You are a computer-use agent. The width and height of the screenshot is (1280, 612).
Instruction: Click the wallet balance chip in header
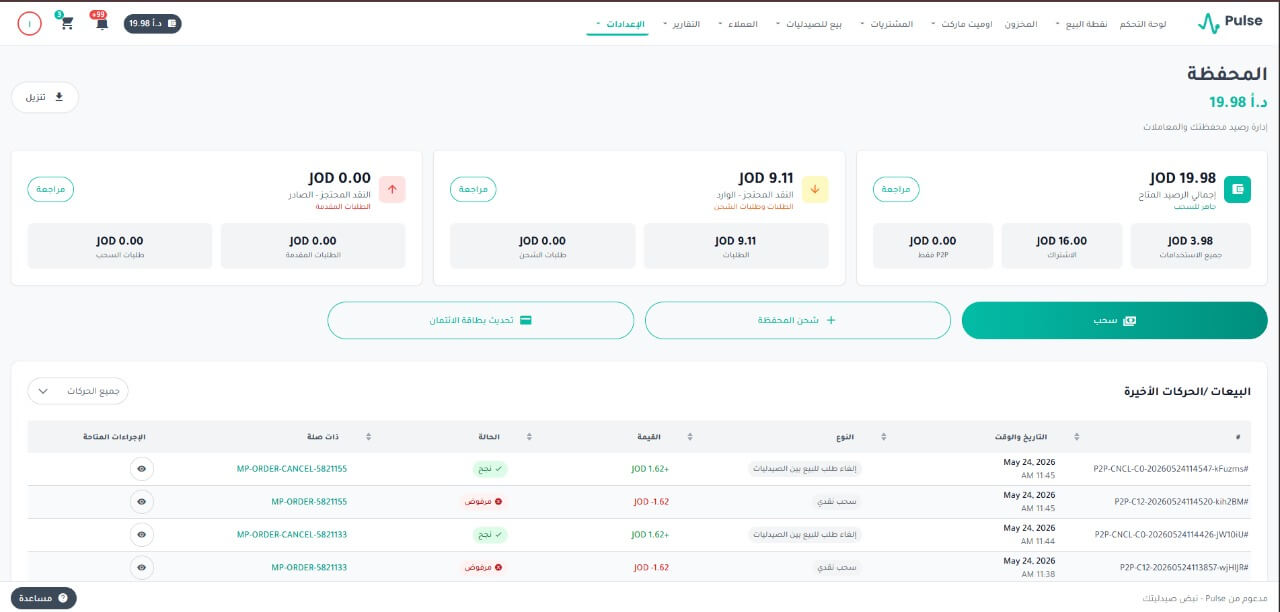[x=153, y=23]
